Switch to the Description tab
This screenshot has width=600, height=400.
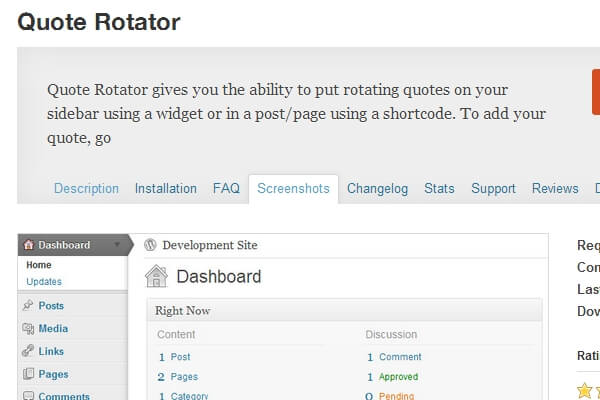point(86,188)
